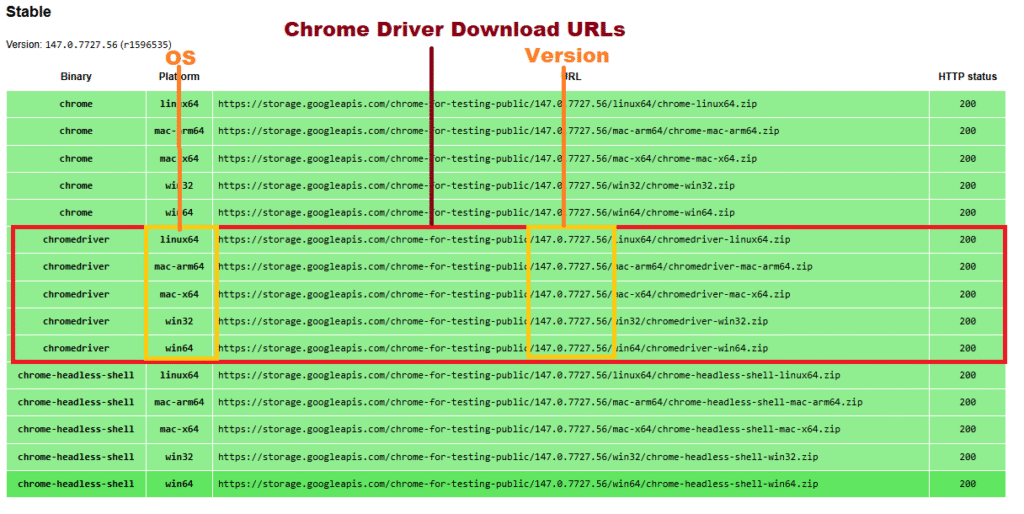
Task: Click the mac-x64 platform cell in chromedriver row
Action: coord(179,294)
